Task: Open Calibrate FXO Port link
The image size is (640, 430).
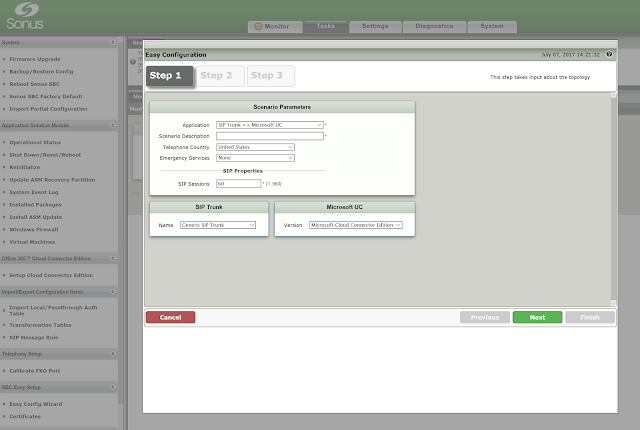Action: pyautogui.click(x=35, y=371)
